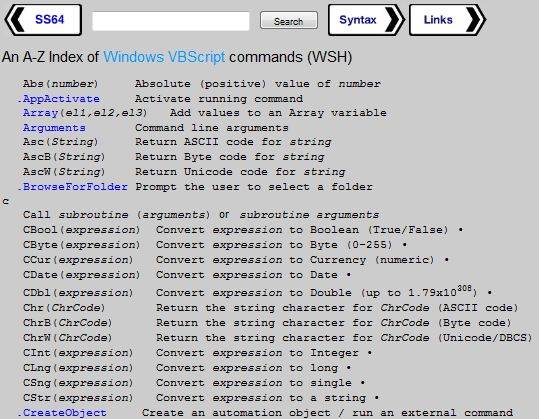
Task: Click 'Convert expression to Date' description
Action: (247, 275)
